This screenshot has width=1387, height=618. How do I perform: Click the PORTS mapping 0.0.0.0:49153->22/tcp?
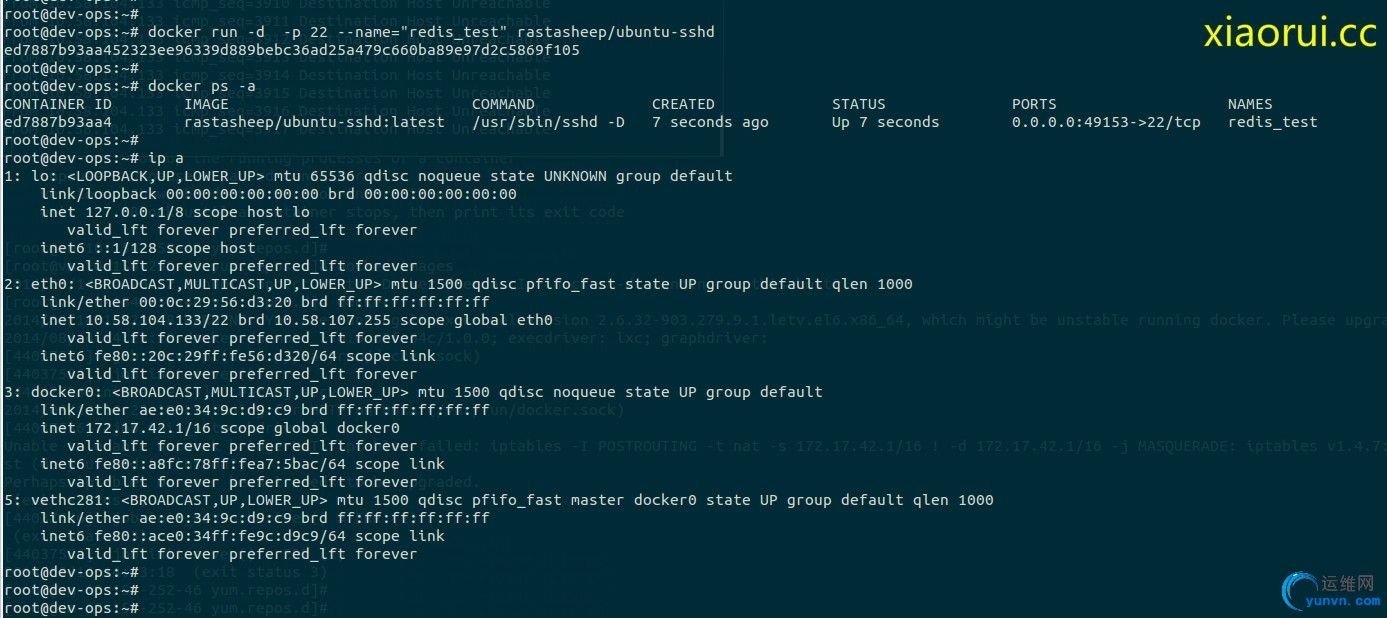pos(1106,122)
